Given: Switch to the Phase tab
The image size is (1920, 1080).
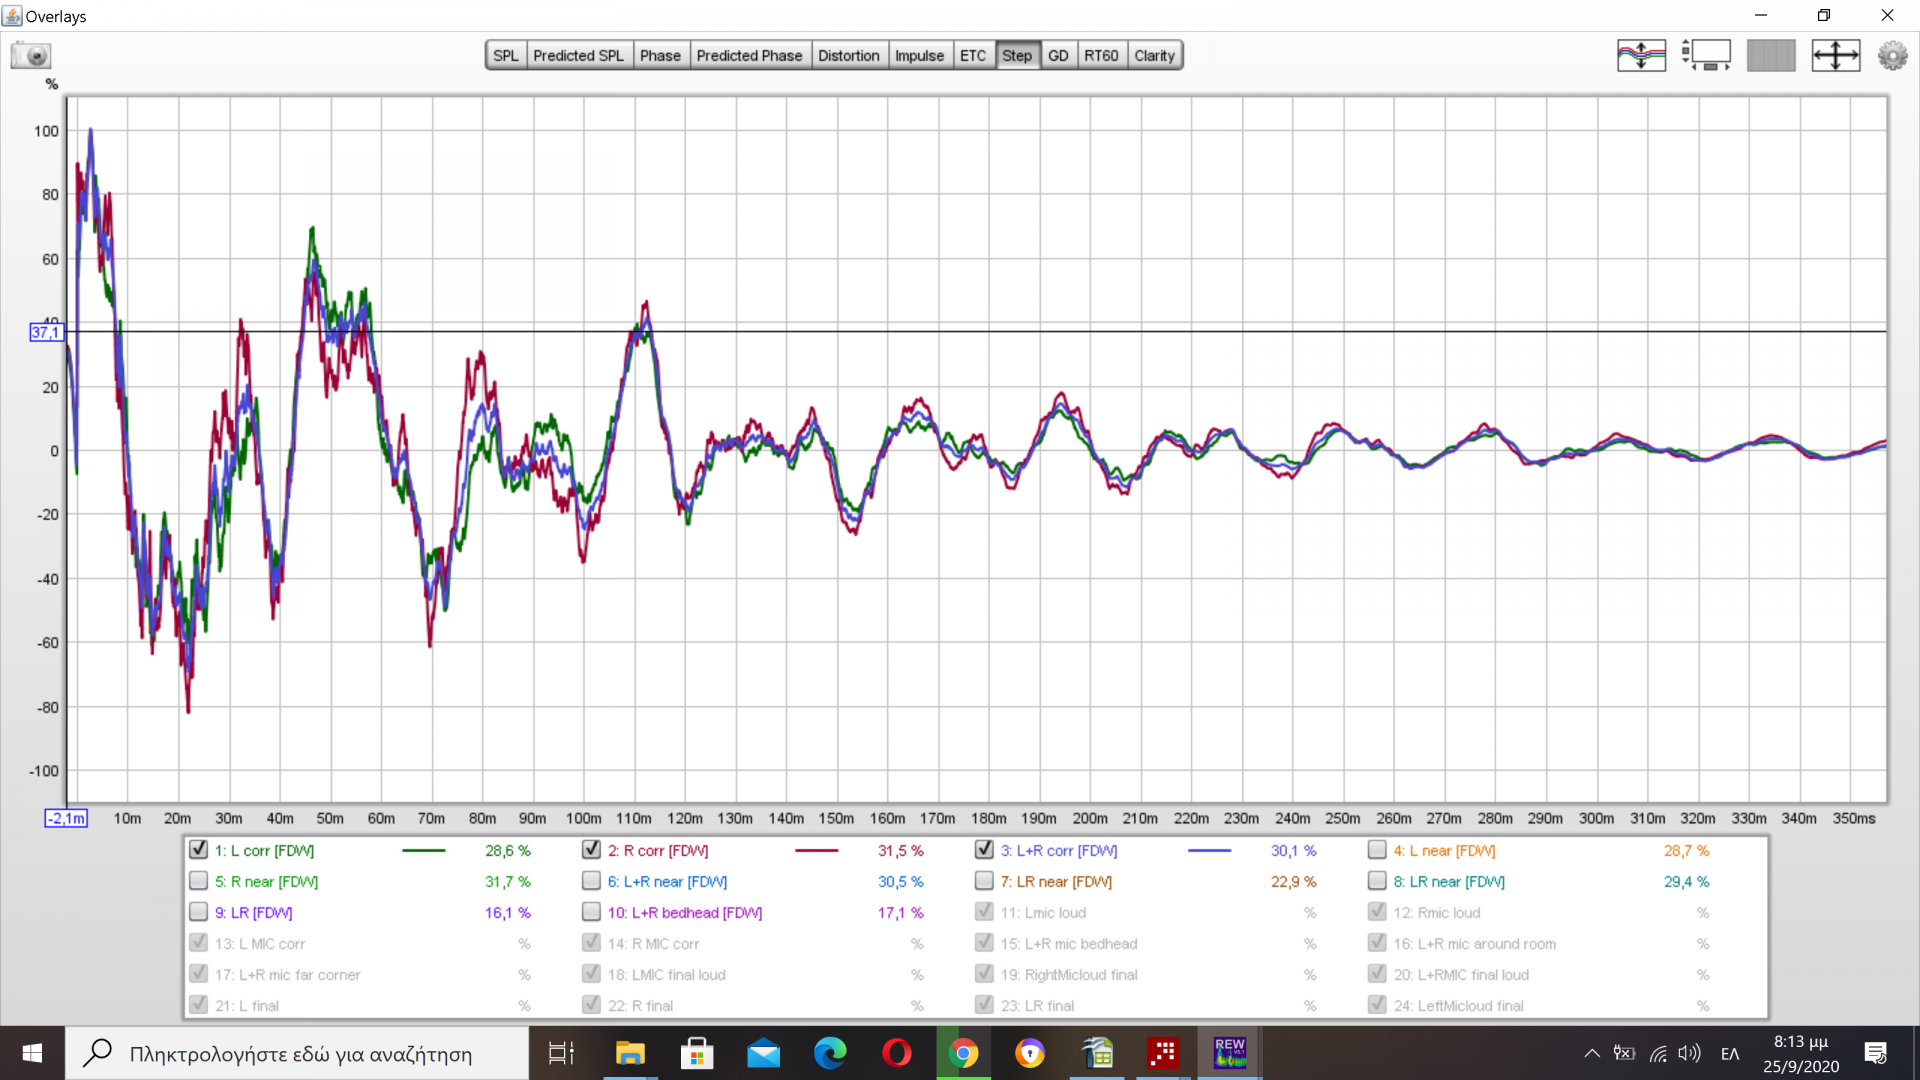Looking at the screenshot, I should point(660,56).
